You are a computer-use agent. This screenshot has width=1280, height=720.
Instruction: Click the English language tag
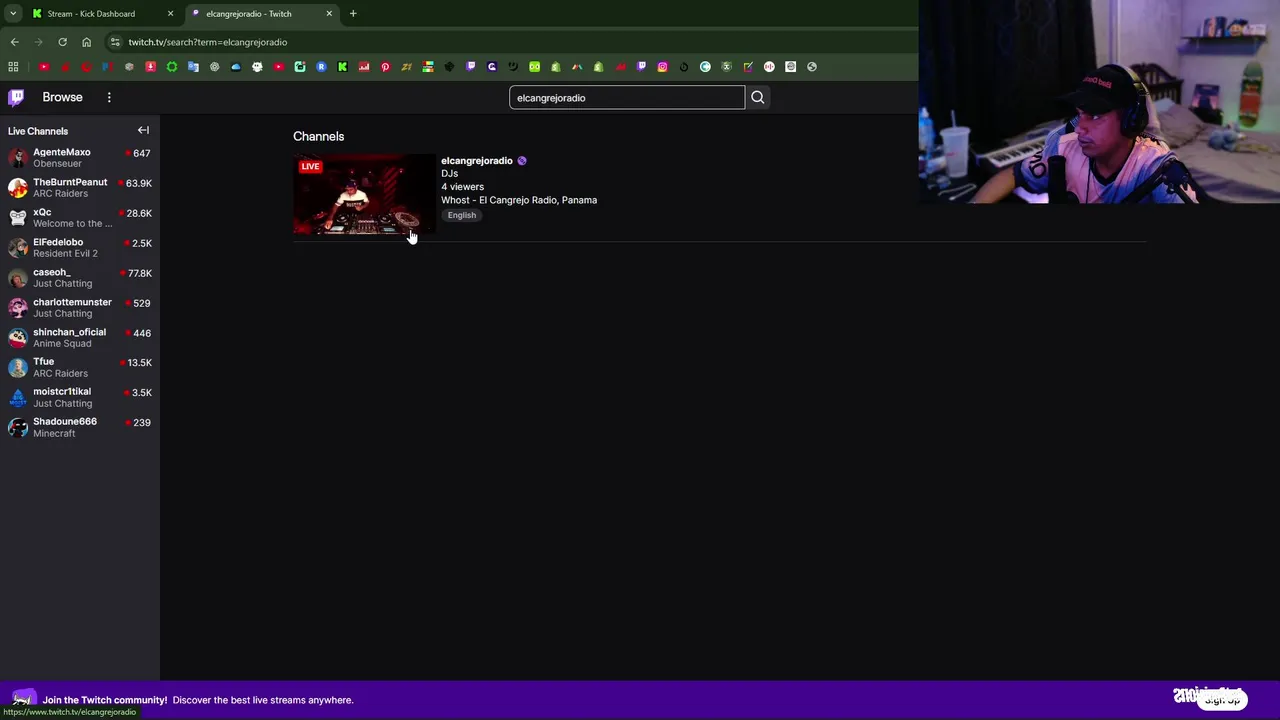(462, 215)
